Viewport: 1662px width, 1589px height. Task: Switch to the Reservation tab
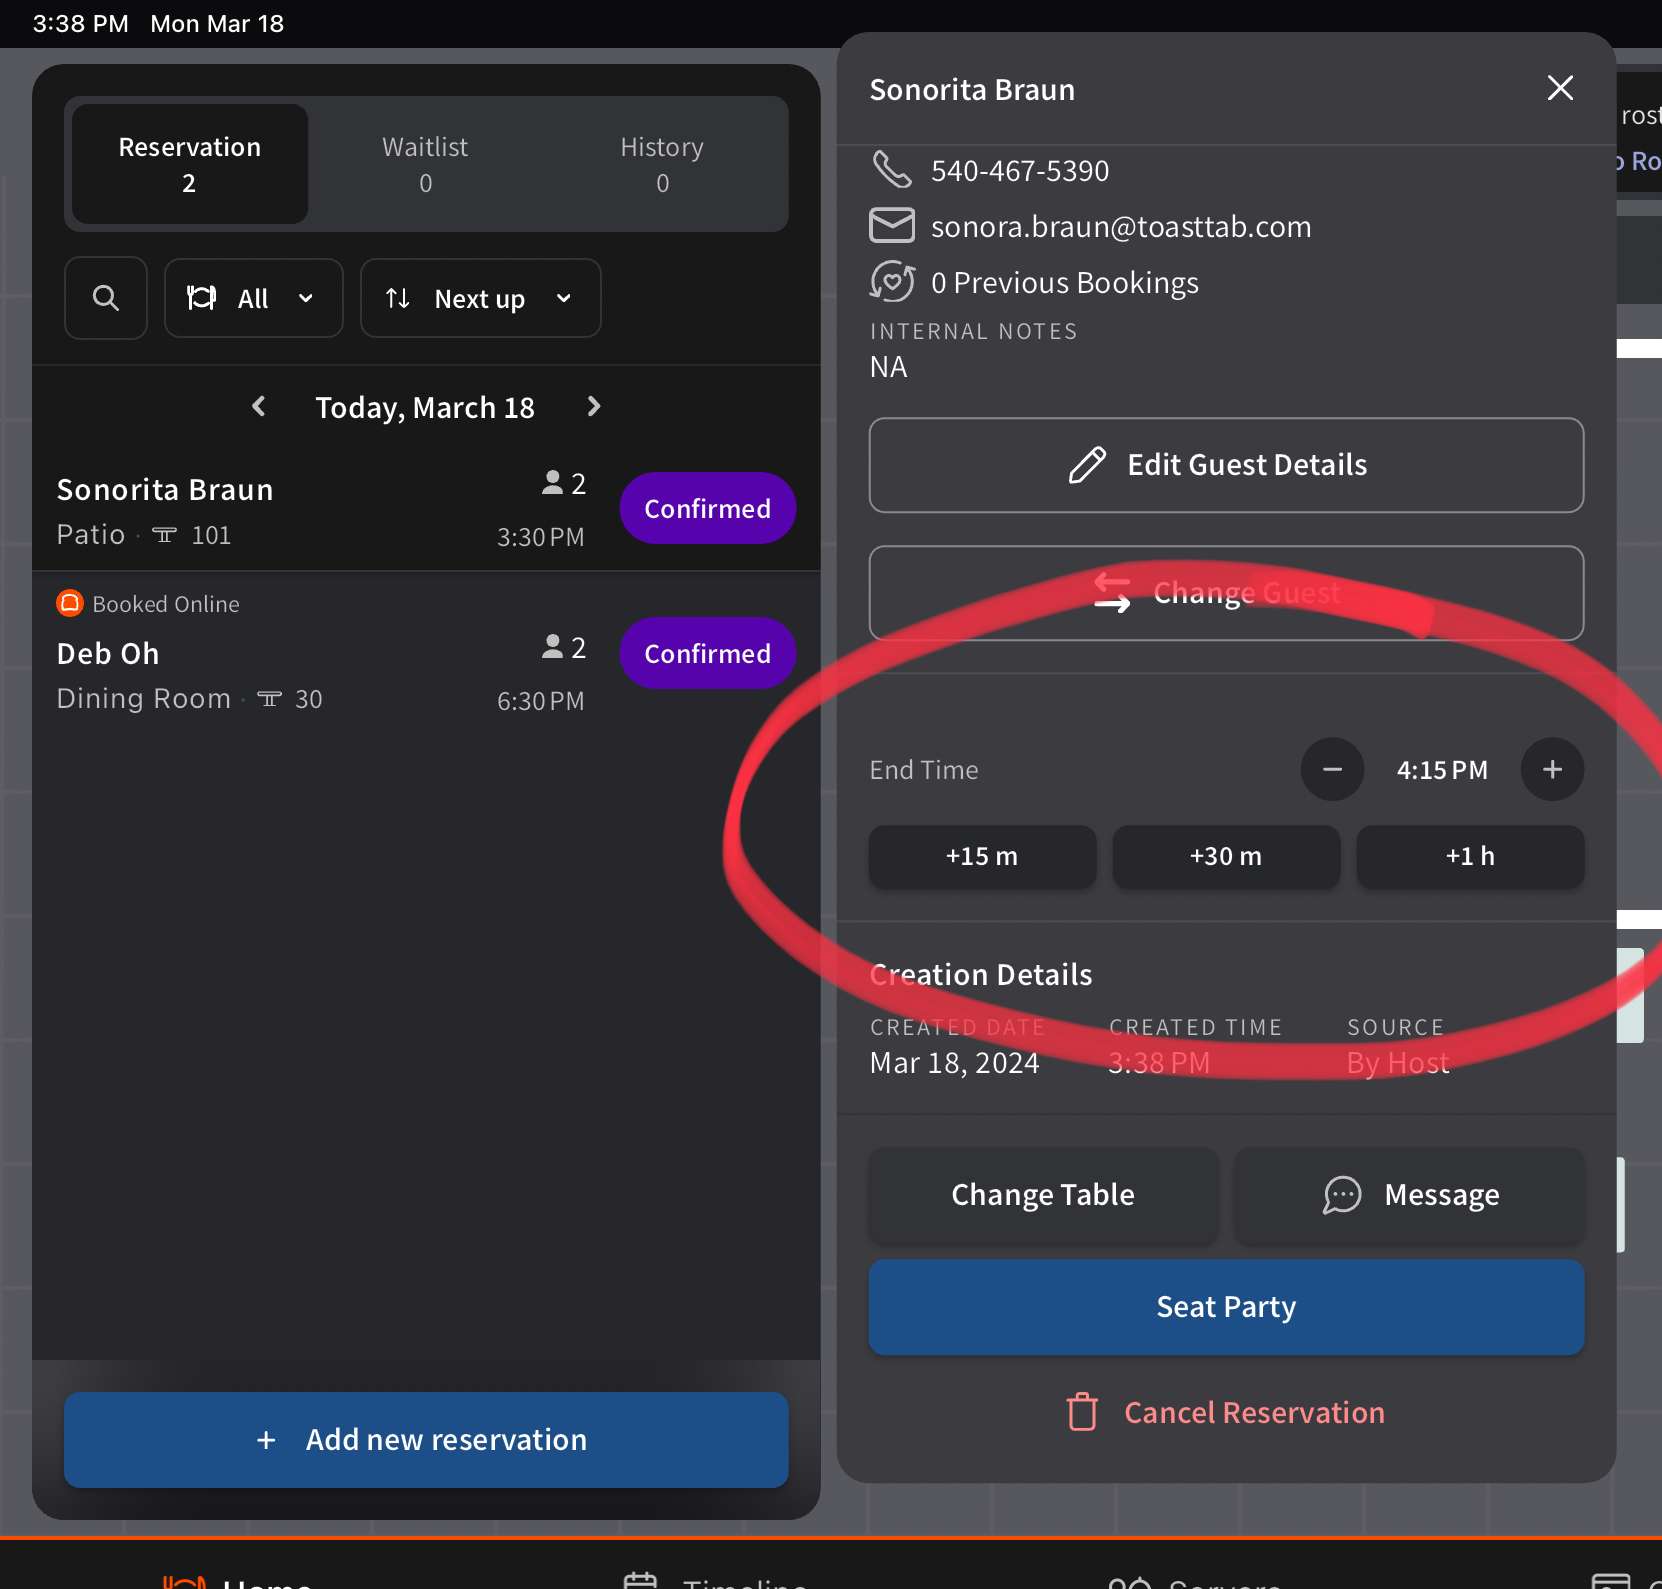click(190, 164)
